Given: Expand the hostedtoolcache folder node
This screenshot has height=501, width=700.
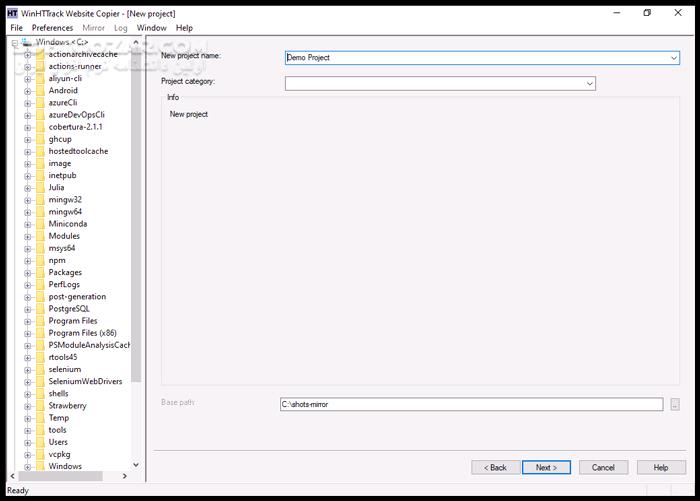Looking at the screenshot, I should tap(28, 152).
